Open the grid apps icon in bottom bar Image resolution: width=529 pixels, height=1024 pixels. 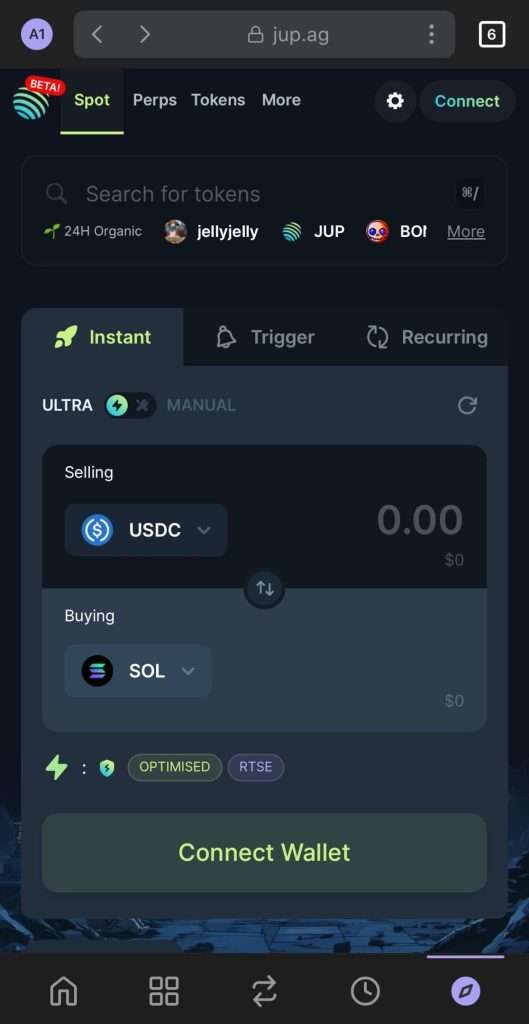pos(164,991)
